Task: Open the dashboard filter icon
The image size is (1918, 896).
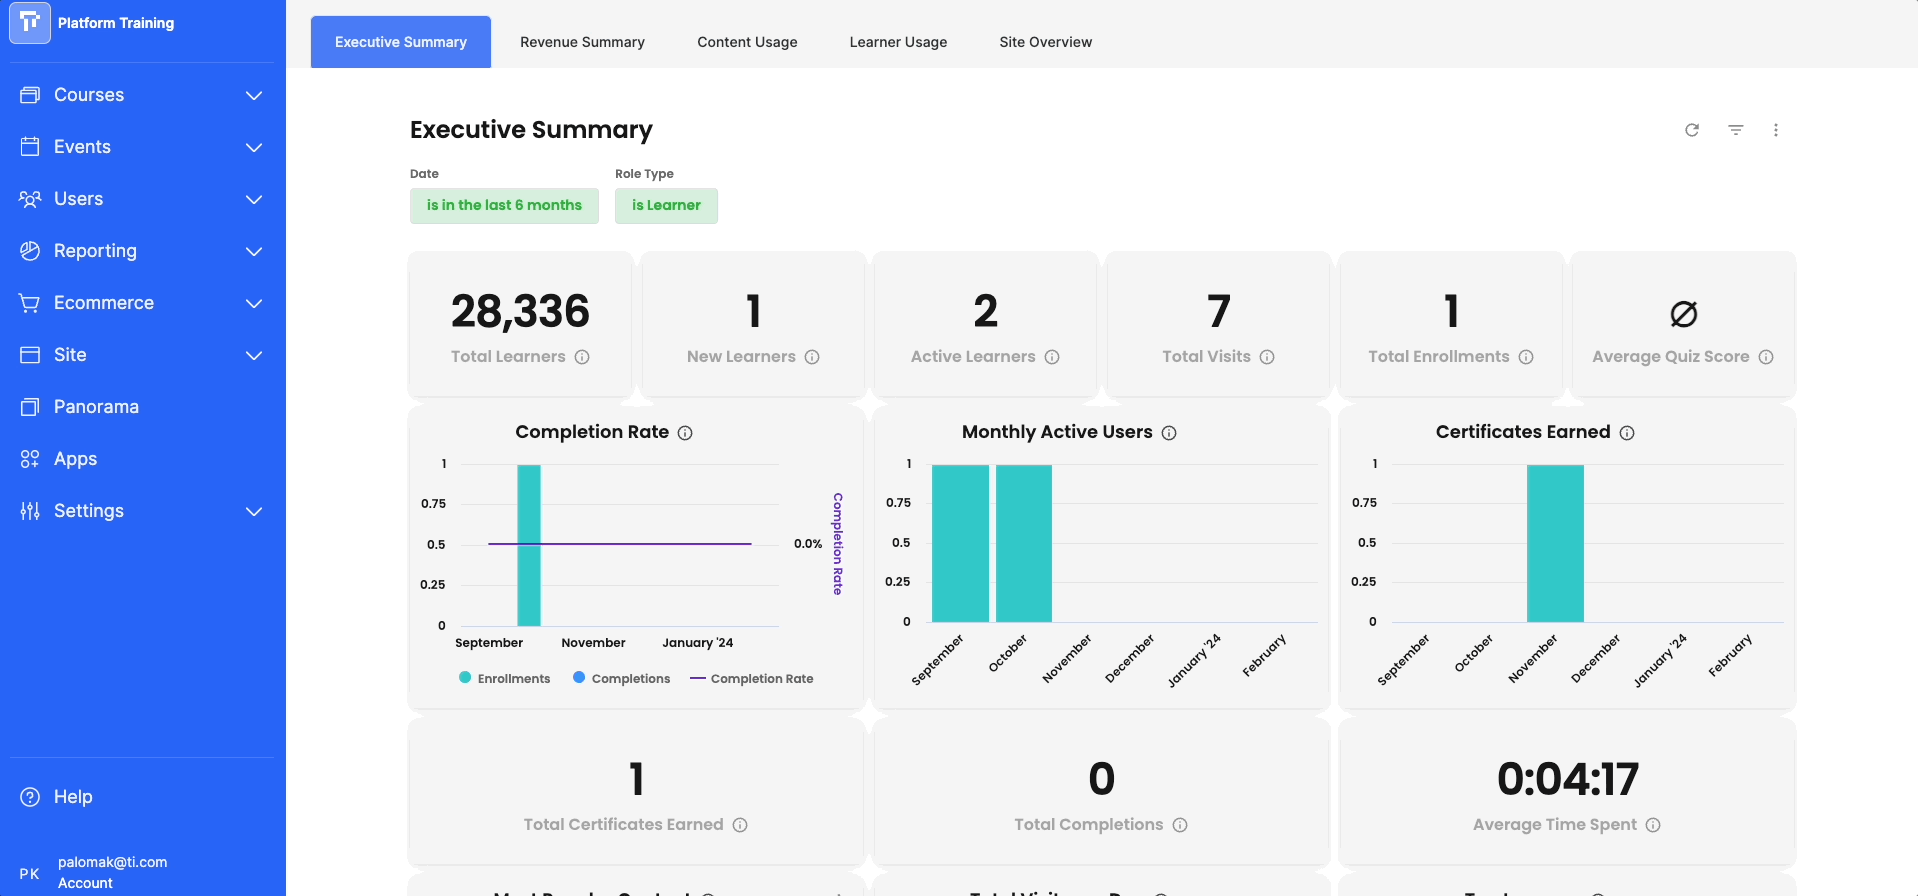Action: (1736, 130)
